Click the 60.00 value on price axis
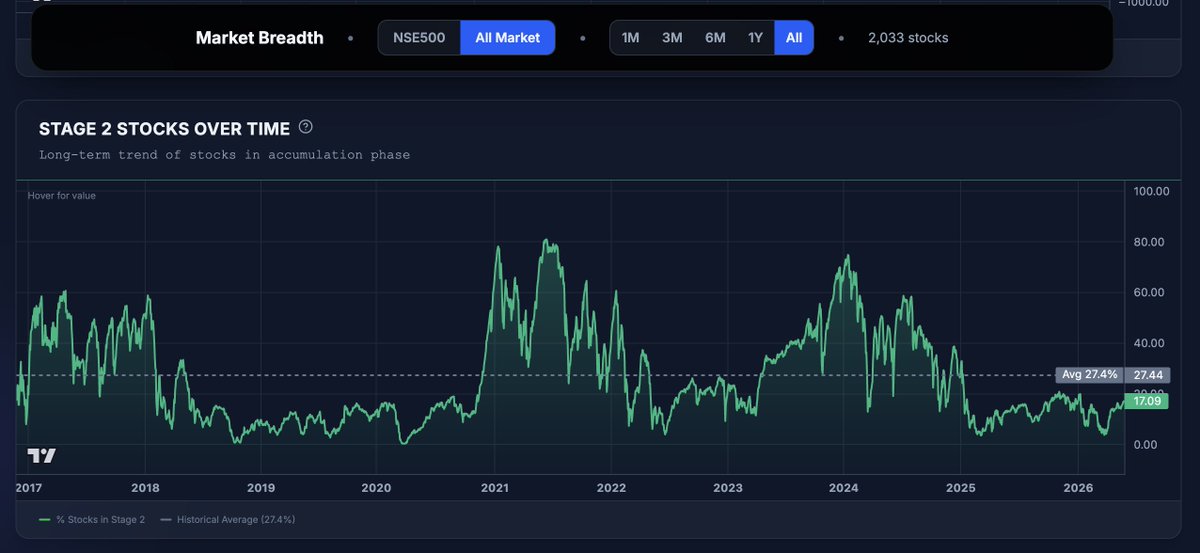 (x=1150, y=292)
